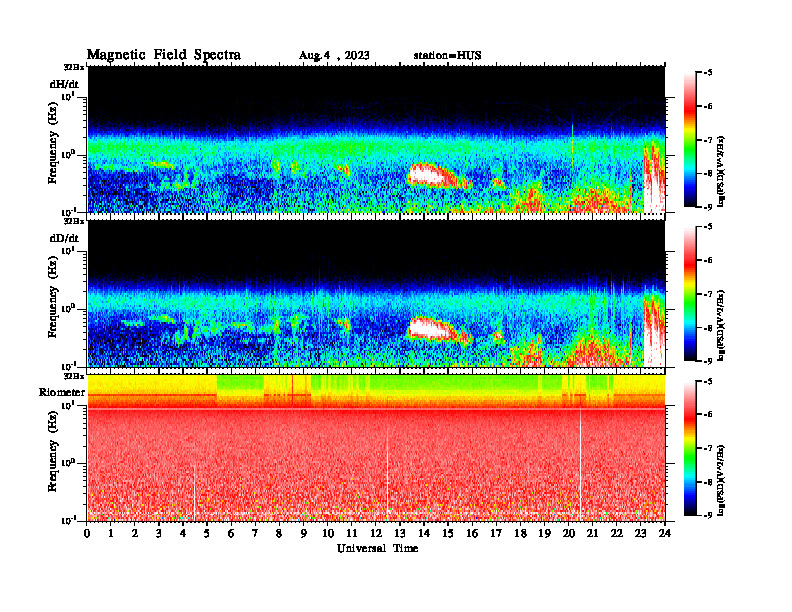Click the log(PSD) label beside Riometer color bar
The height and width of the screenshot is (612, 792).
tap(721, 480)
